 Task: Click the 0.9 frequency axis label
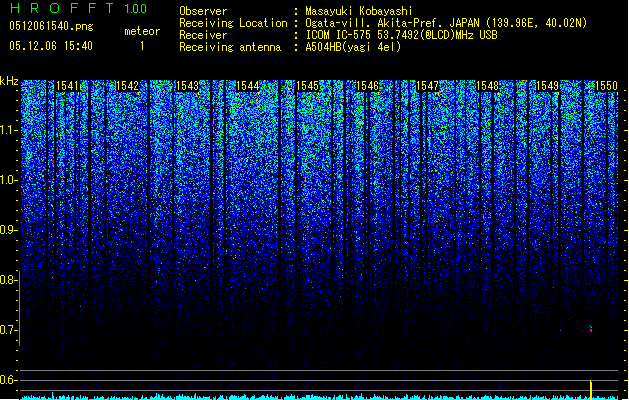(9, 230)
